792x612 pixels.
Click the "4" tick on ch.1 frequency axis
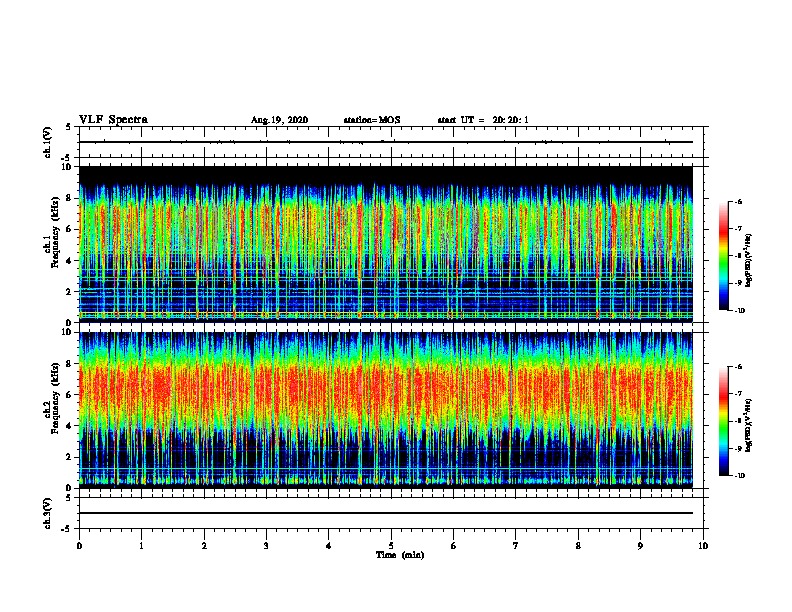coord(69,261)
